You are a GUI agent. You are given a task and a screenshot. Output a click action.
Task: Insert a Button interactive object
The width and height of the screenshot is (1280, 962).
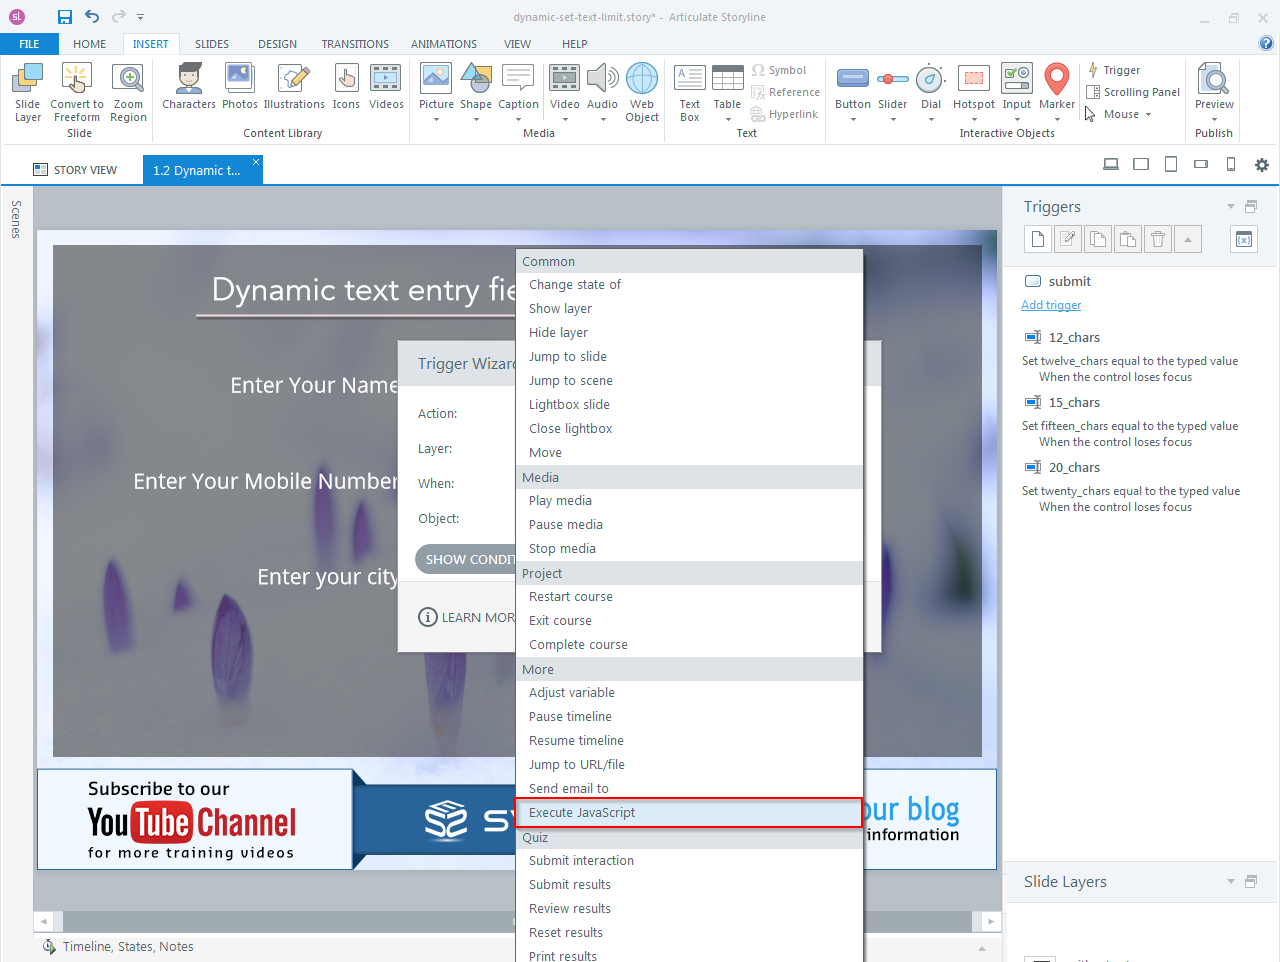pyautogui.click(x=853, y=86)
